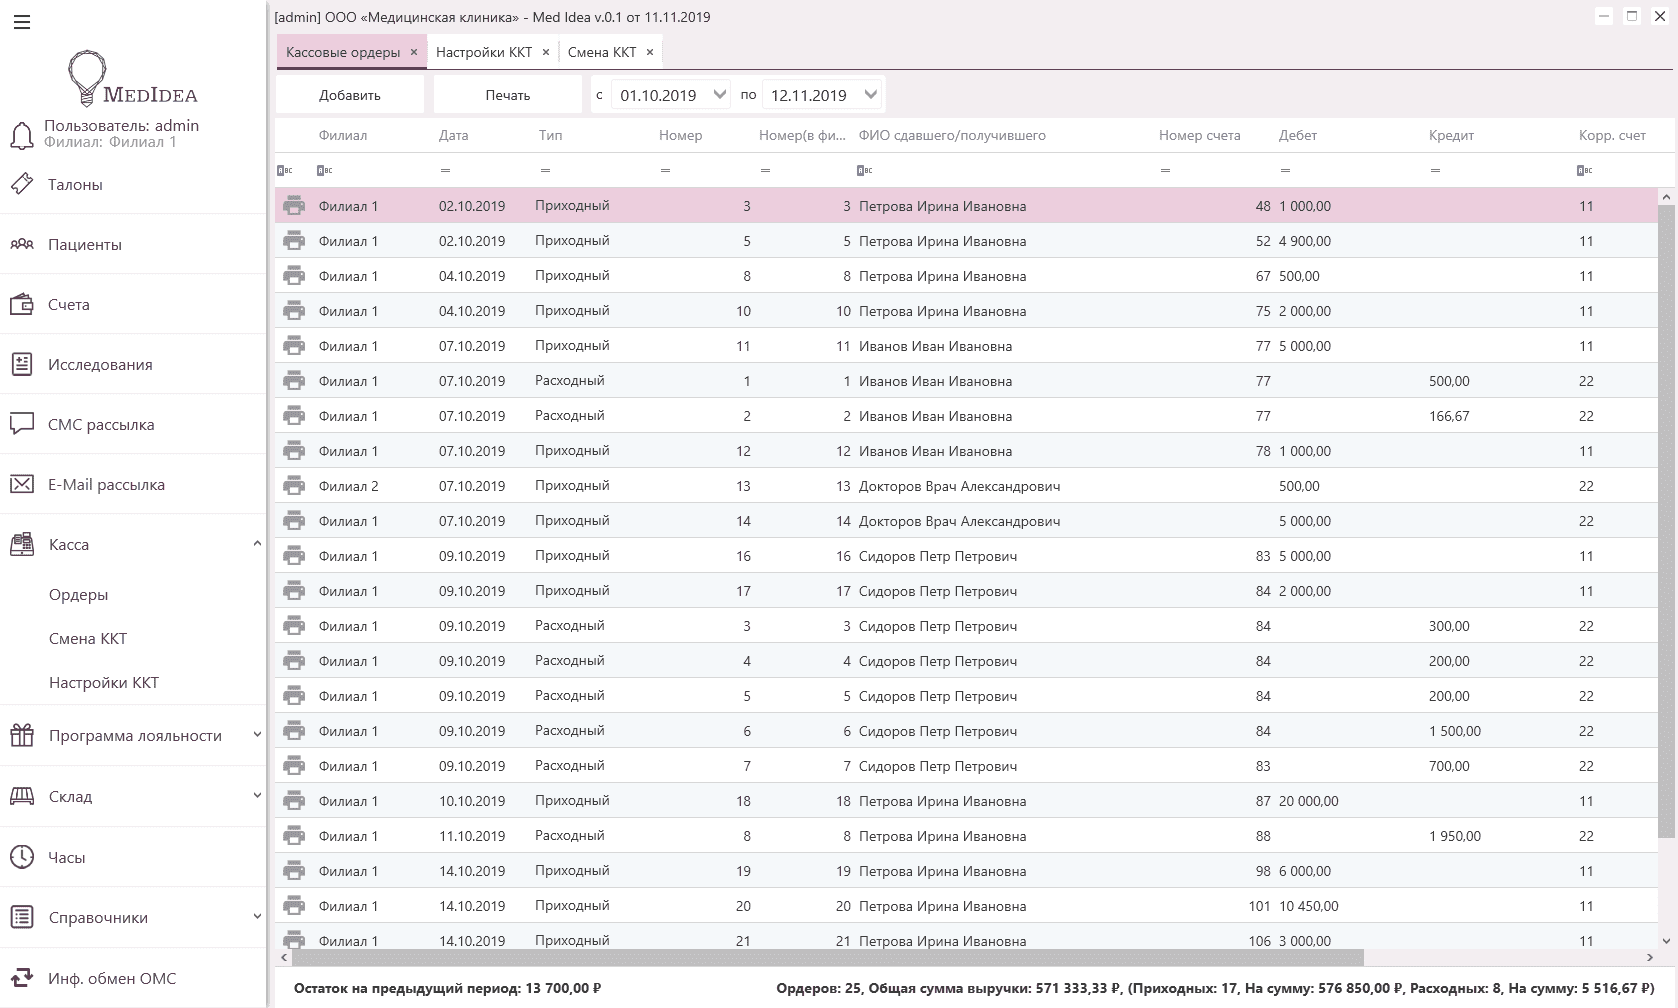Close the Кассовые ордеры tab

414,52
